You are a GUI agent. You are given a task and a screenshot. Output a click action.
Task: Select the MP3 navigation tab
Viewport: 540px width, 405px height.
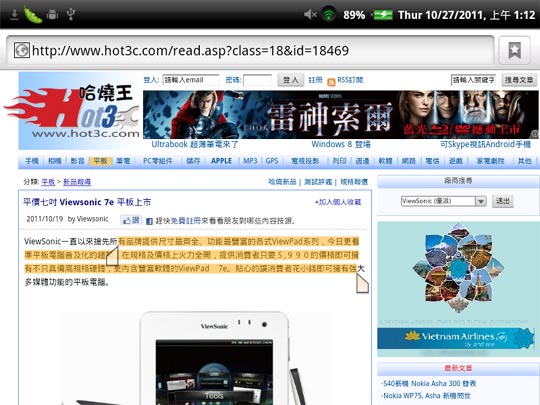pos(250,161)
